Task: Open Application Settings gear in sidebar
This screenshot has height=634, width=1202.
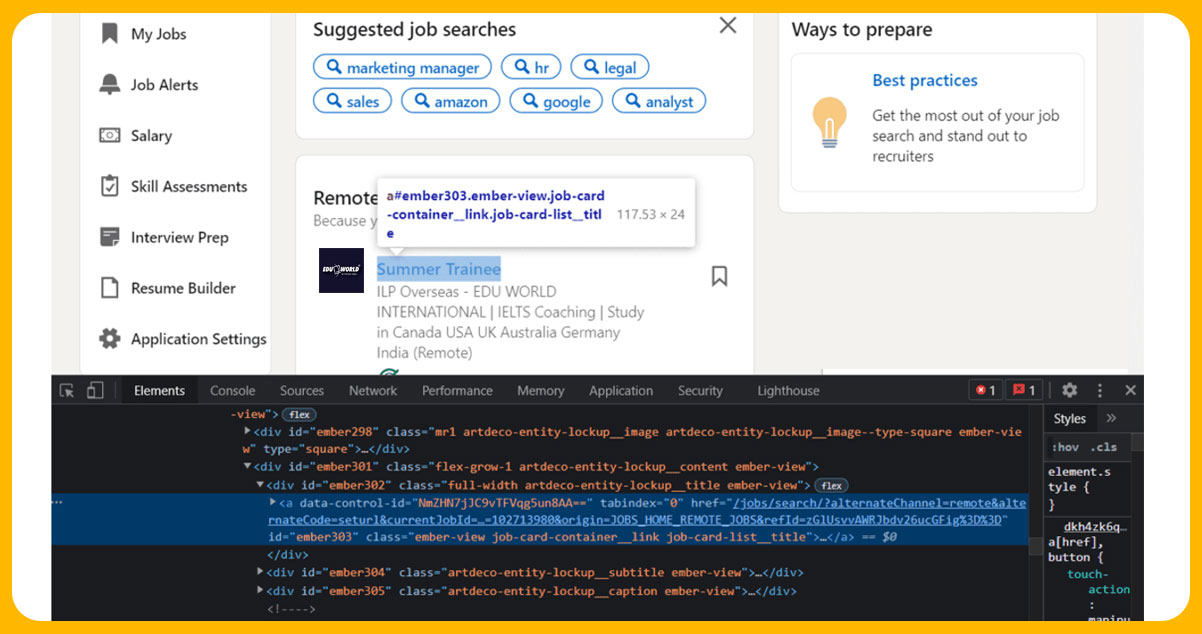Action: point(110,339)
